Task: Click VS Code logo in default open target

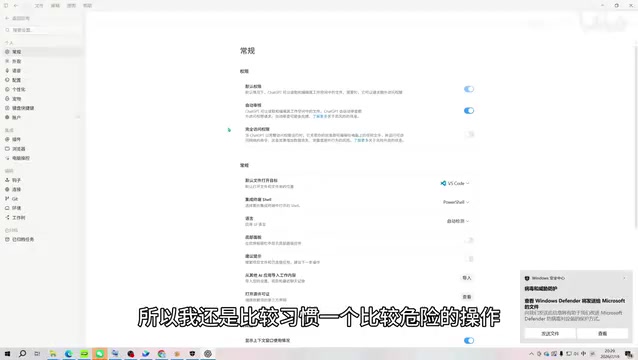Action: pyautogui.click(x=443, y=183)
